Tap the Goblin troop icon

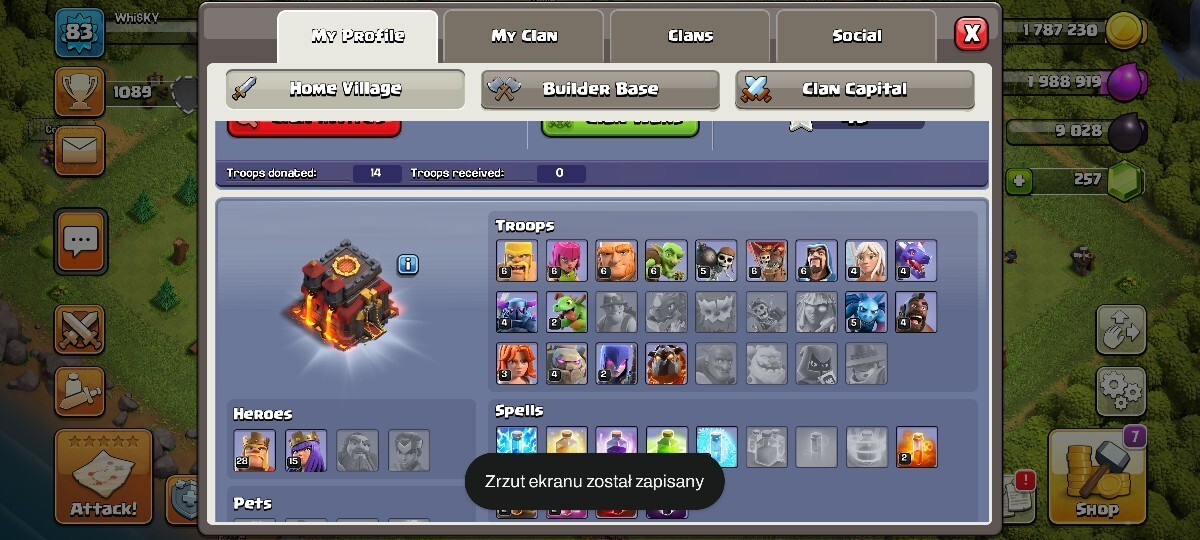coord(666,260)
